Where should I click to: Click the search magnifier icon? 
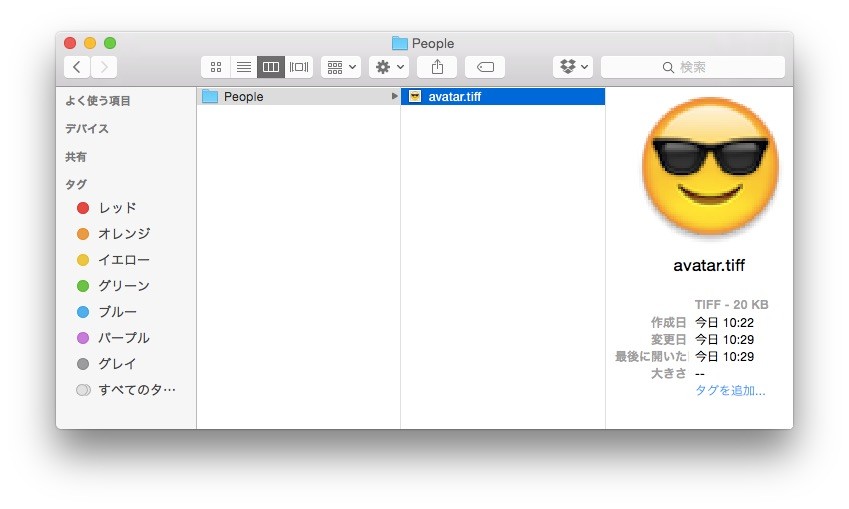(x=668, y=68)
